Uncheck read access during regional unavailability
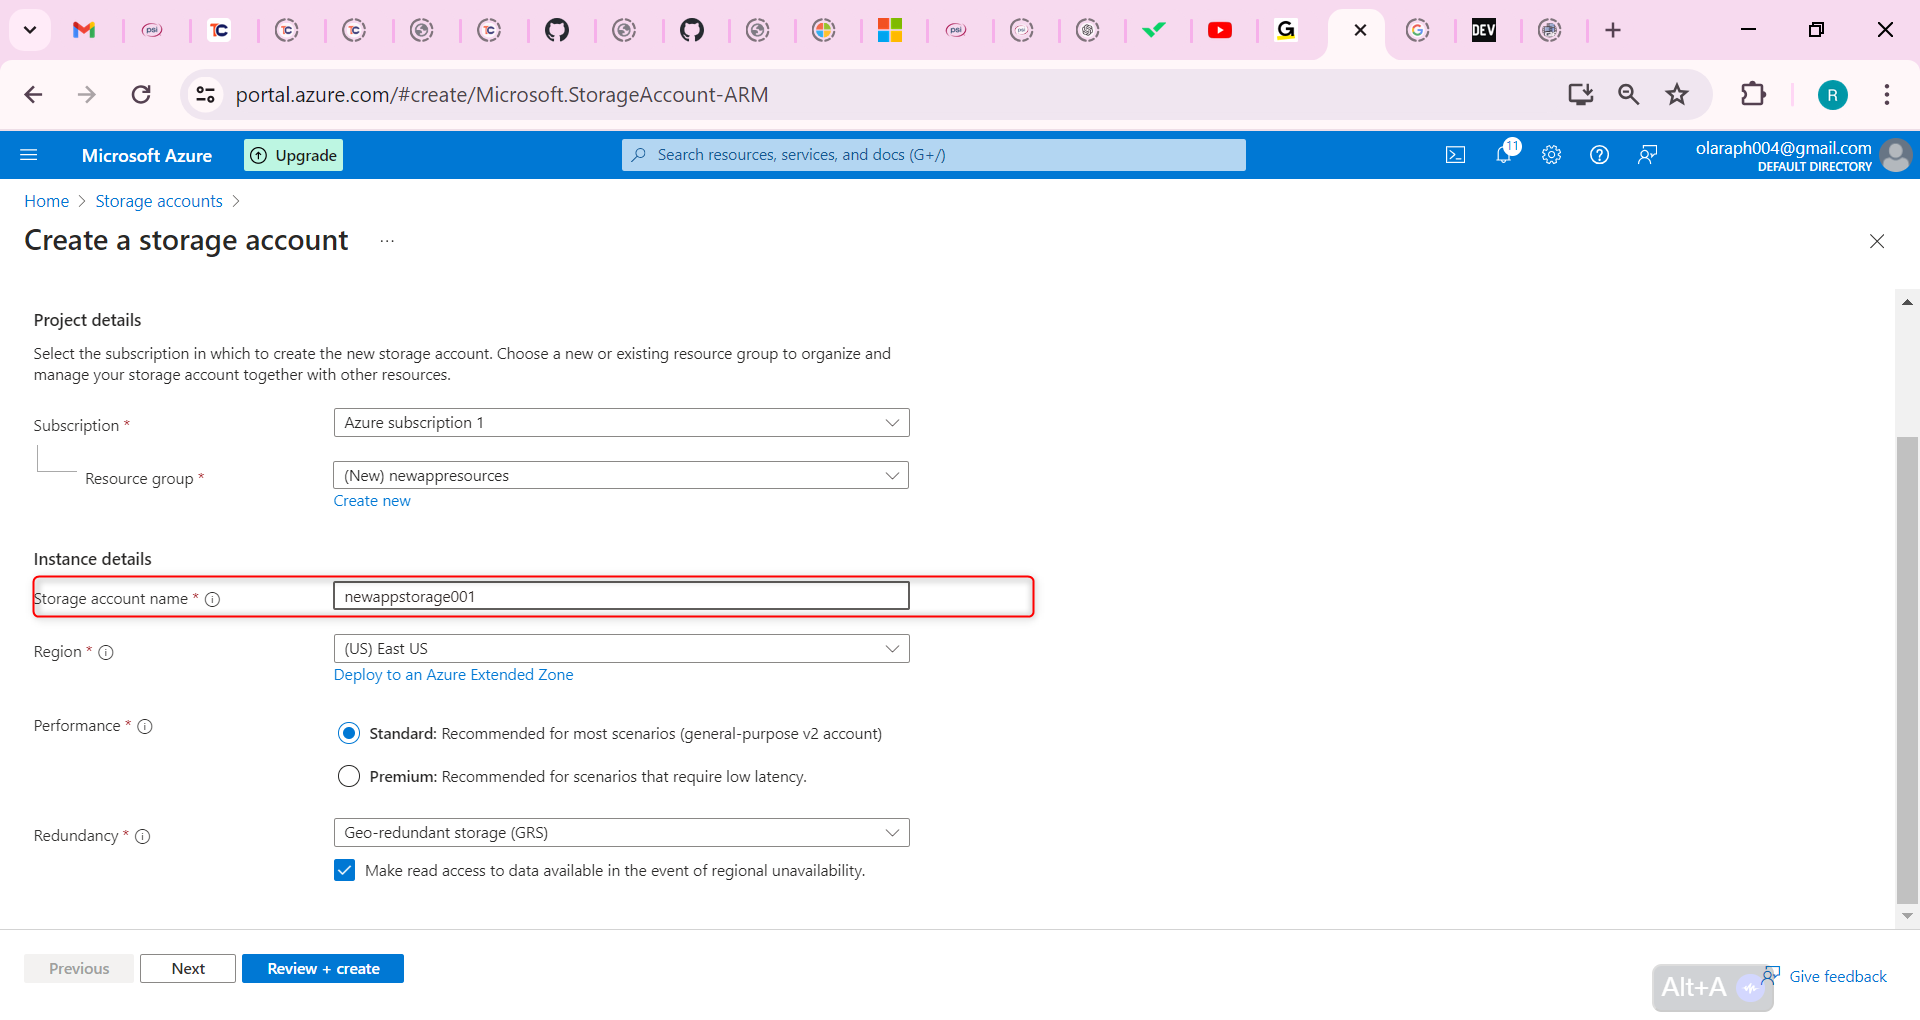 point(345,870)
